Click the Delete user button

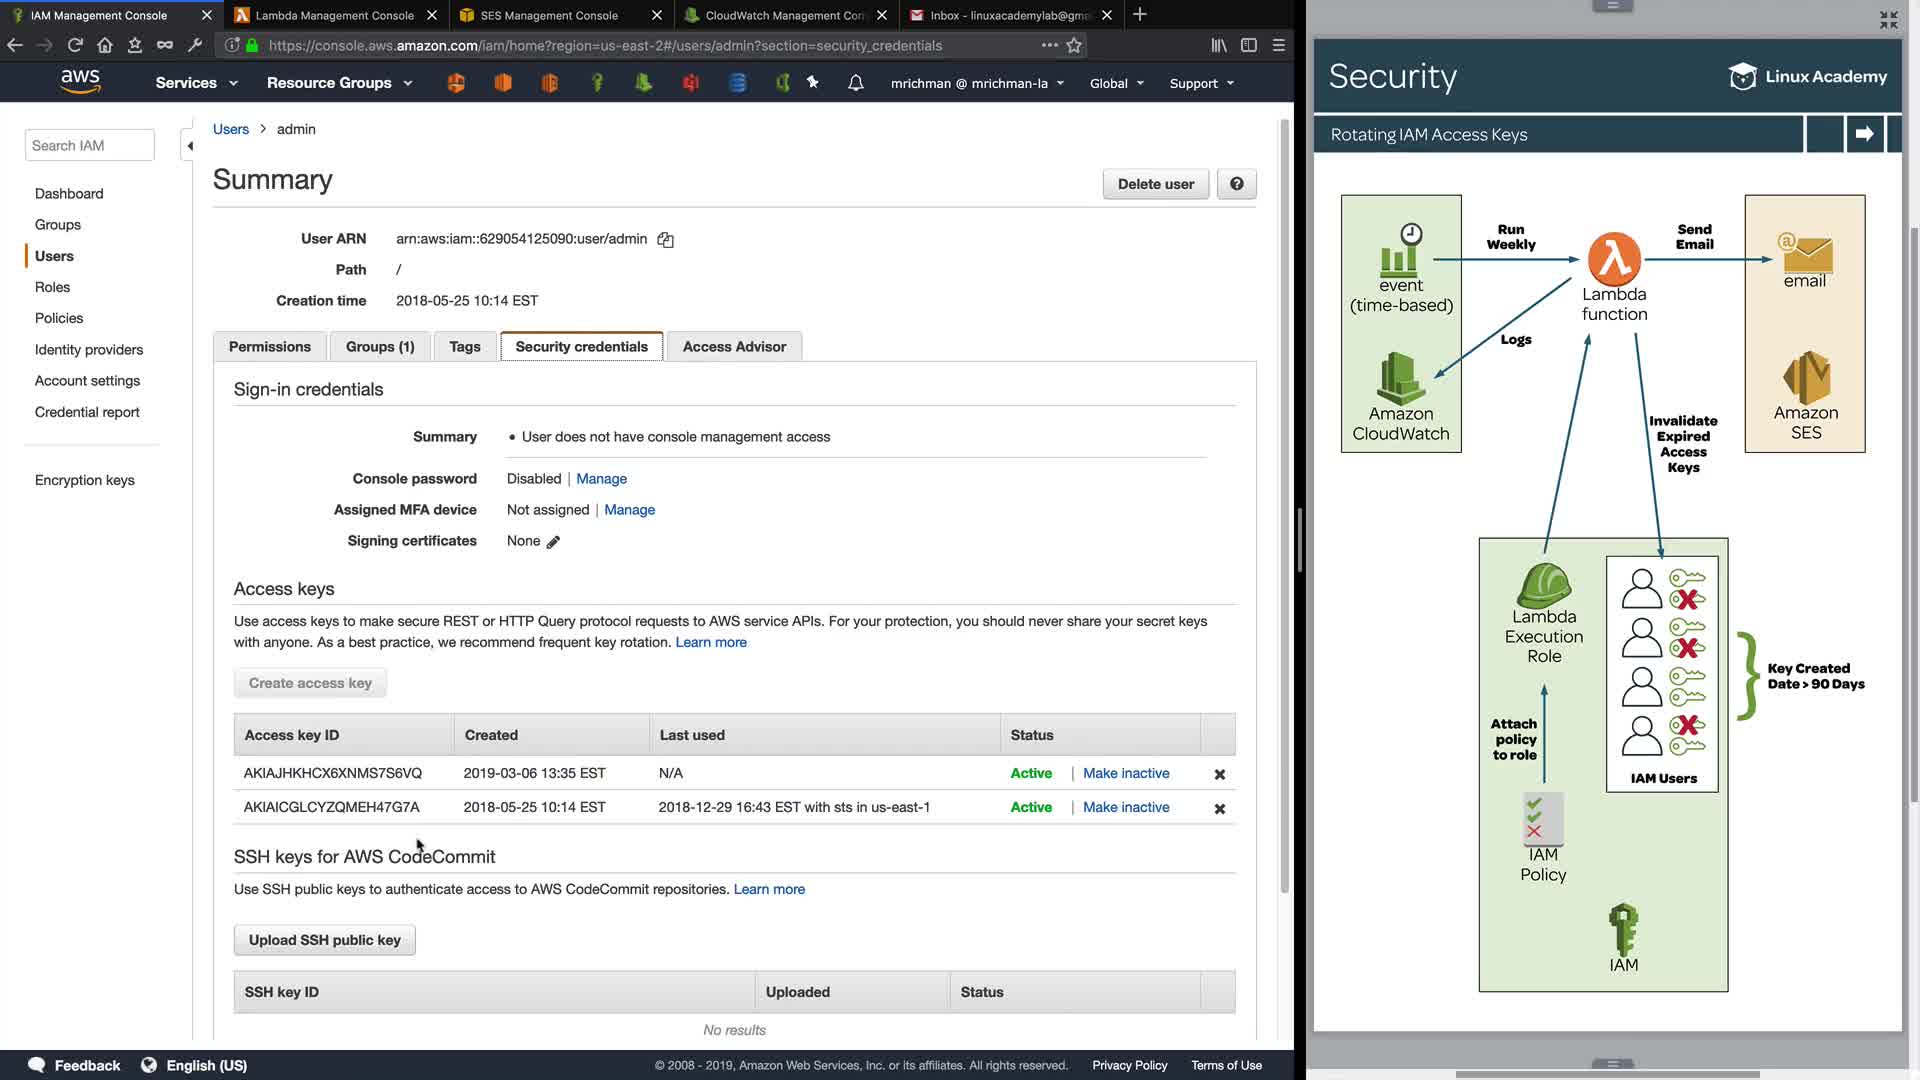coord(1155,184)
